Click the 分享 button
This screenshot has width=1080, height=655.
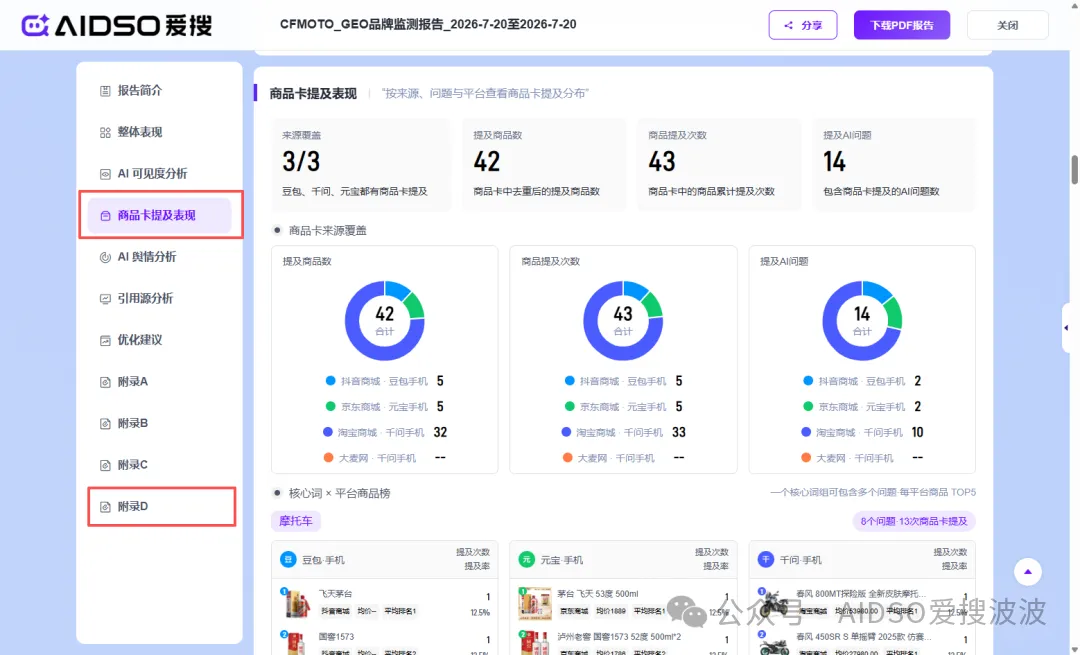802,25
